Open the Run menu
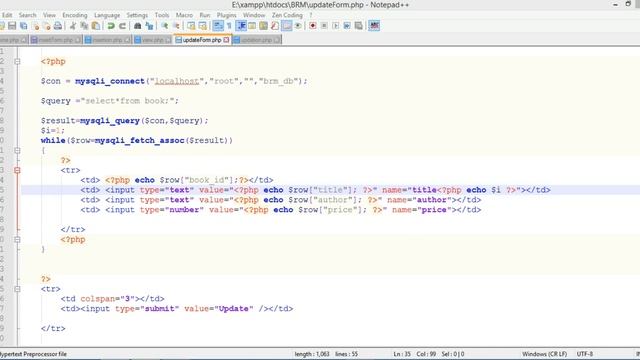Viewport: 640px width, 360px height. pyautogui.click(x=205, y=15)
